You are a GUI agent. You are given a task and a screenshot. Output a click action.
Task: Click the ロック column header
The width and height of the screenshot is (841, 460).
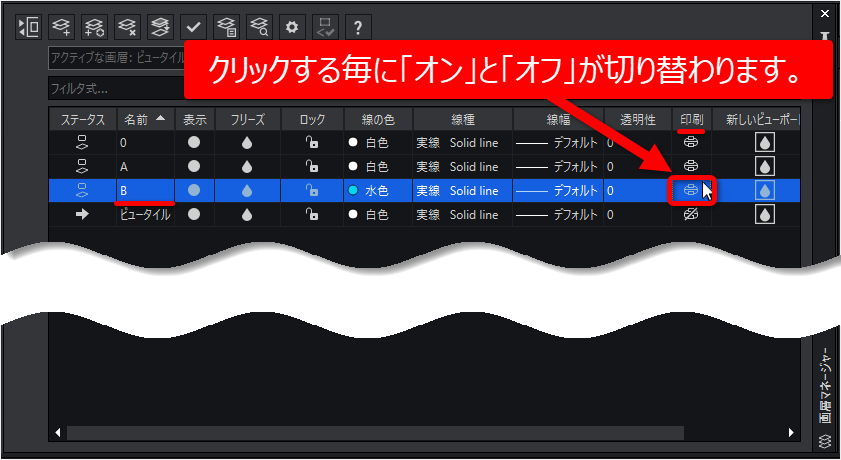312,120
